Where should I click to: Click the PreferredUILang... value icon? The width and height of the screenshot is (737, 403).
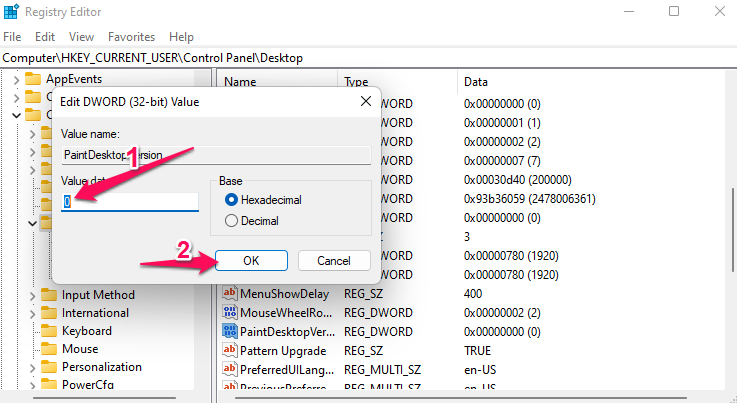tap(229, 369)
